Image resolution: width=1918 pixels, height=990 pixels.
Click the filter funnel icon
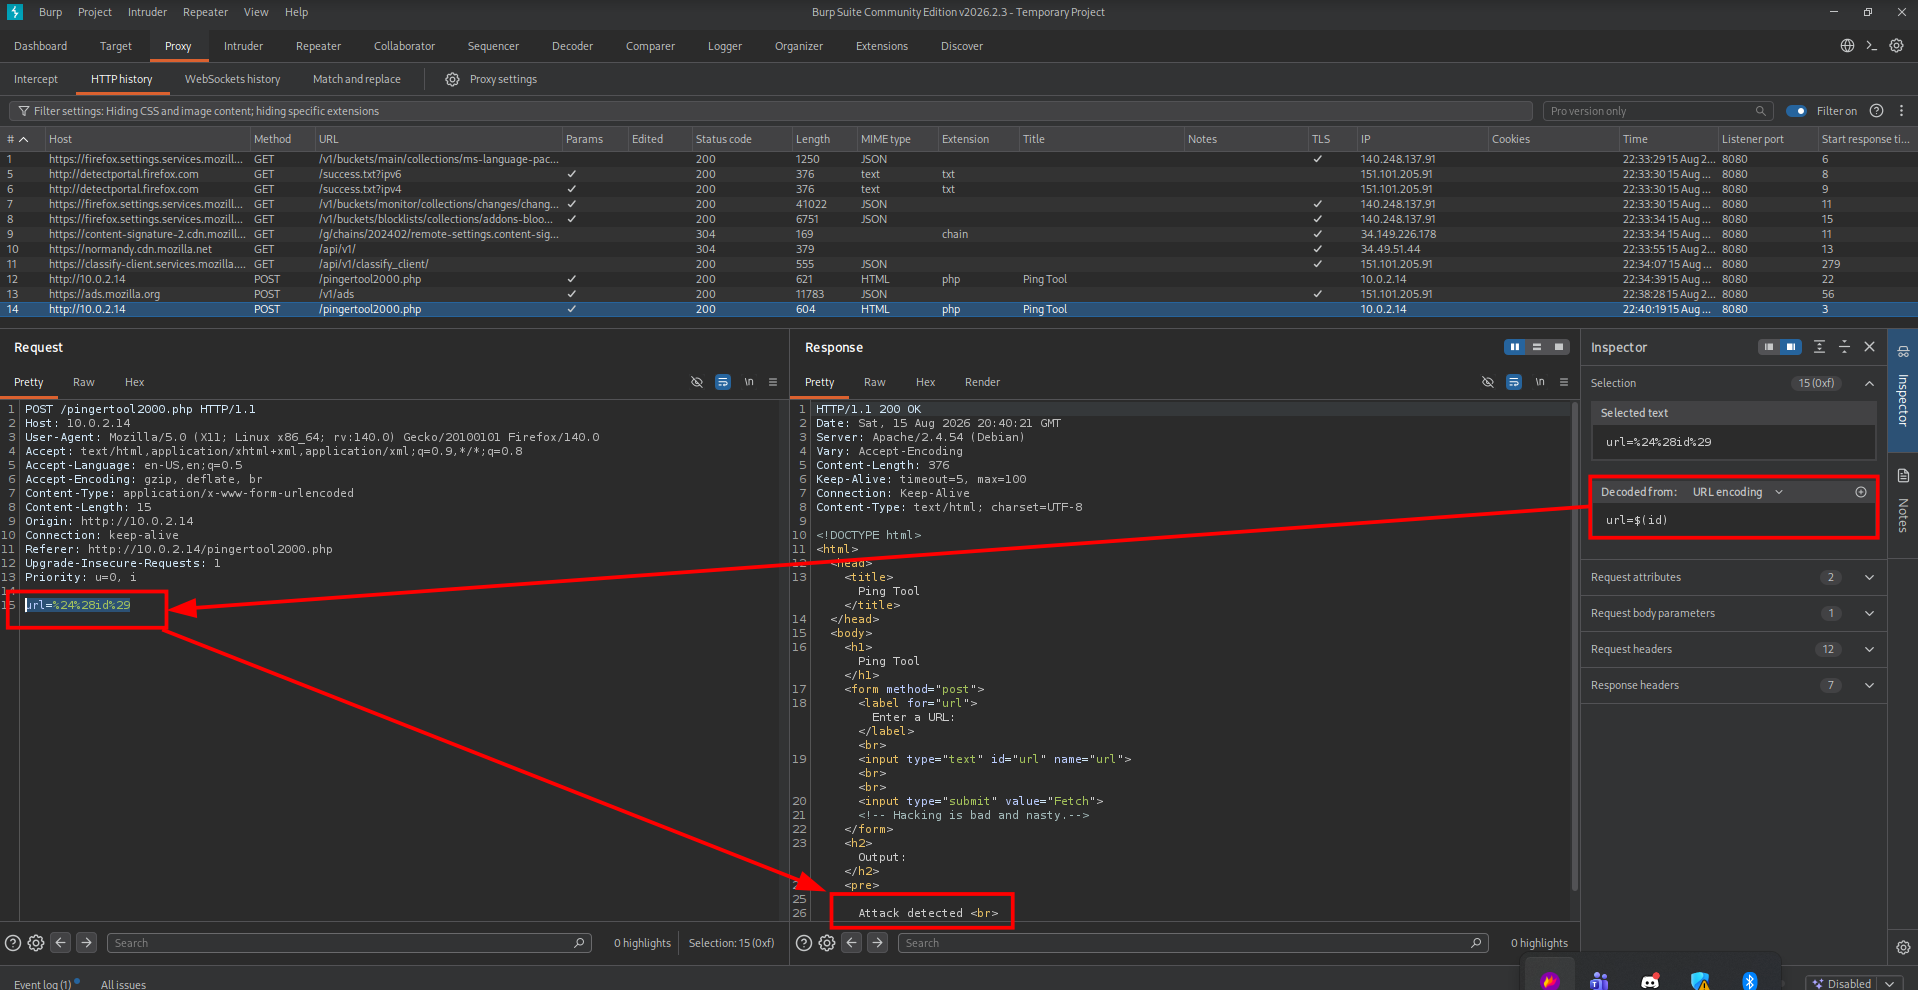coord(24,111)
